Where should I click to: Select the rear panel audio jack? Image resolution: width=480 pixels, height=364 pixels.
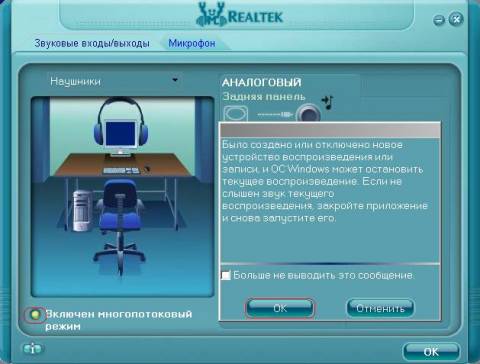pyautogui.click(x=309, y=113)
